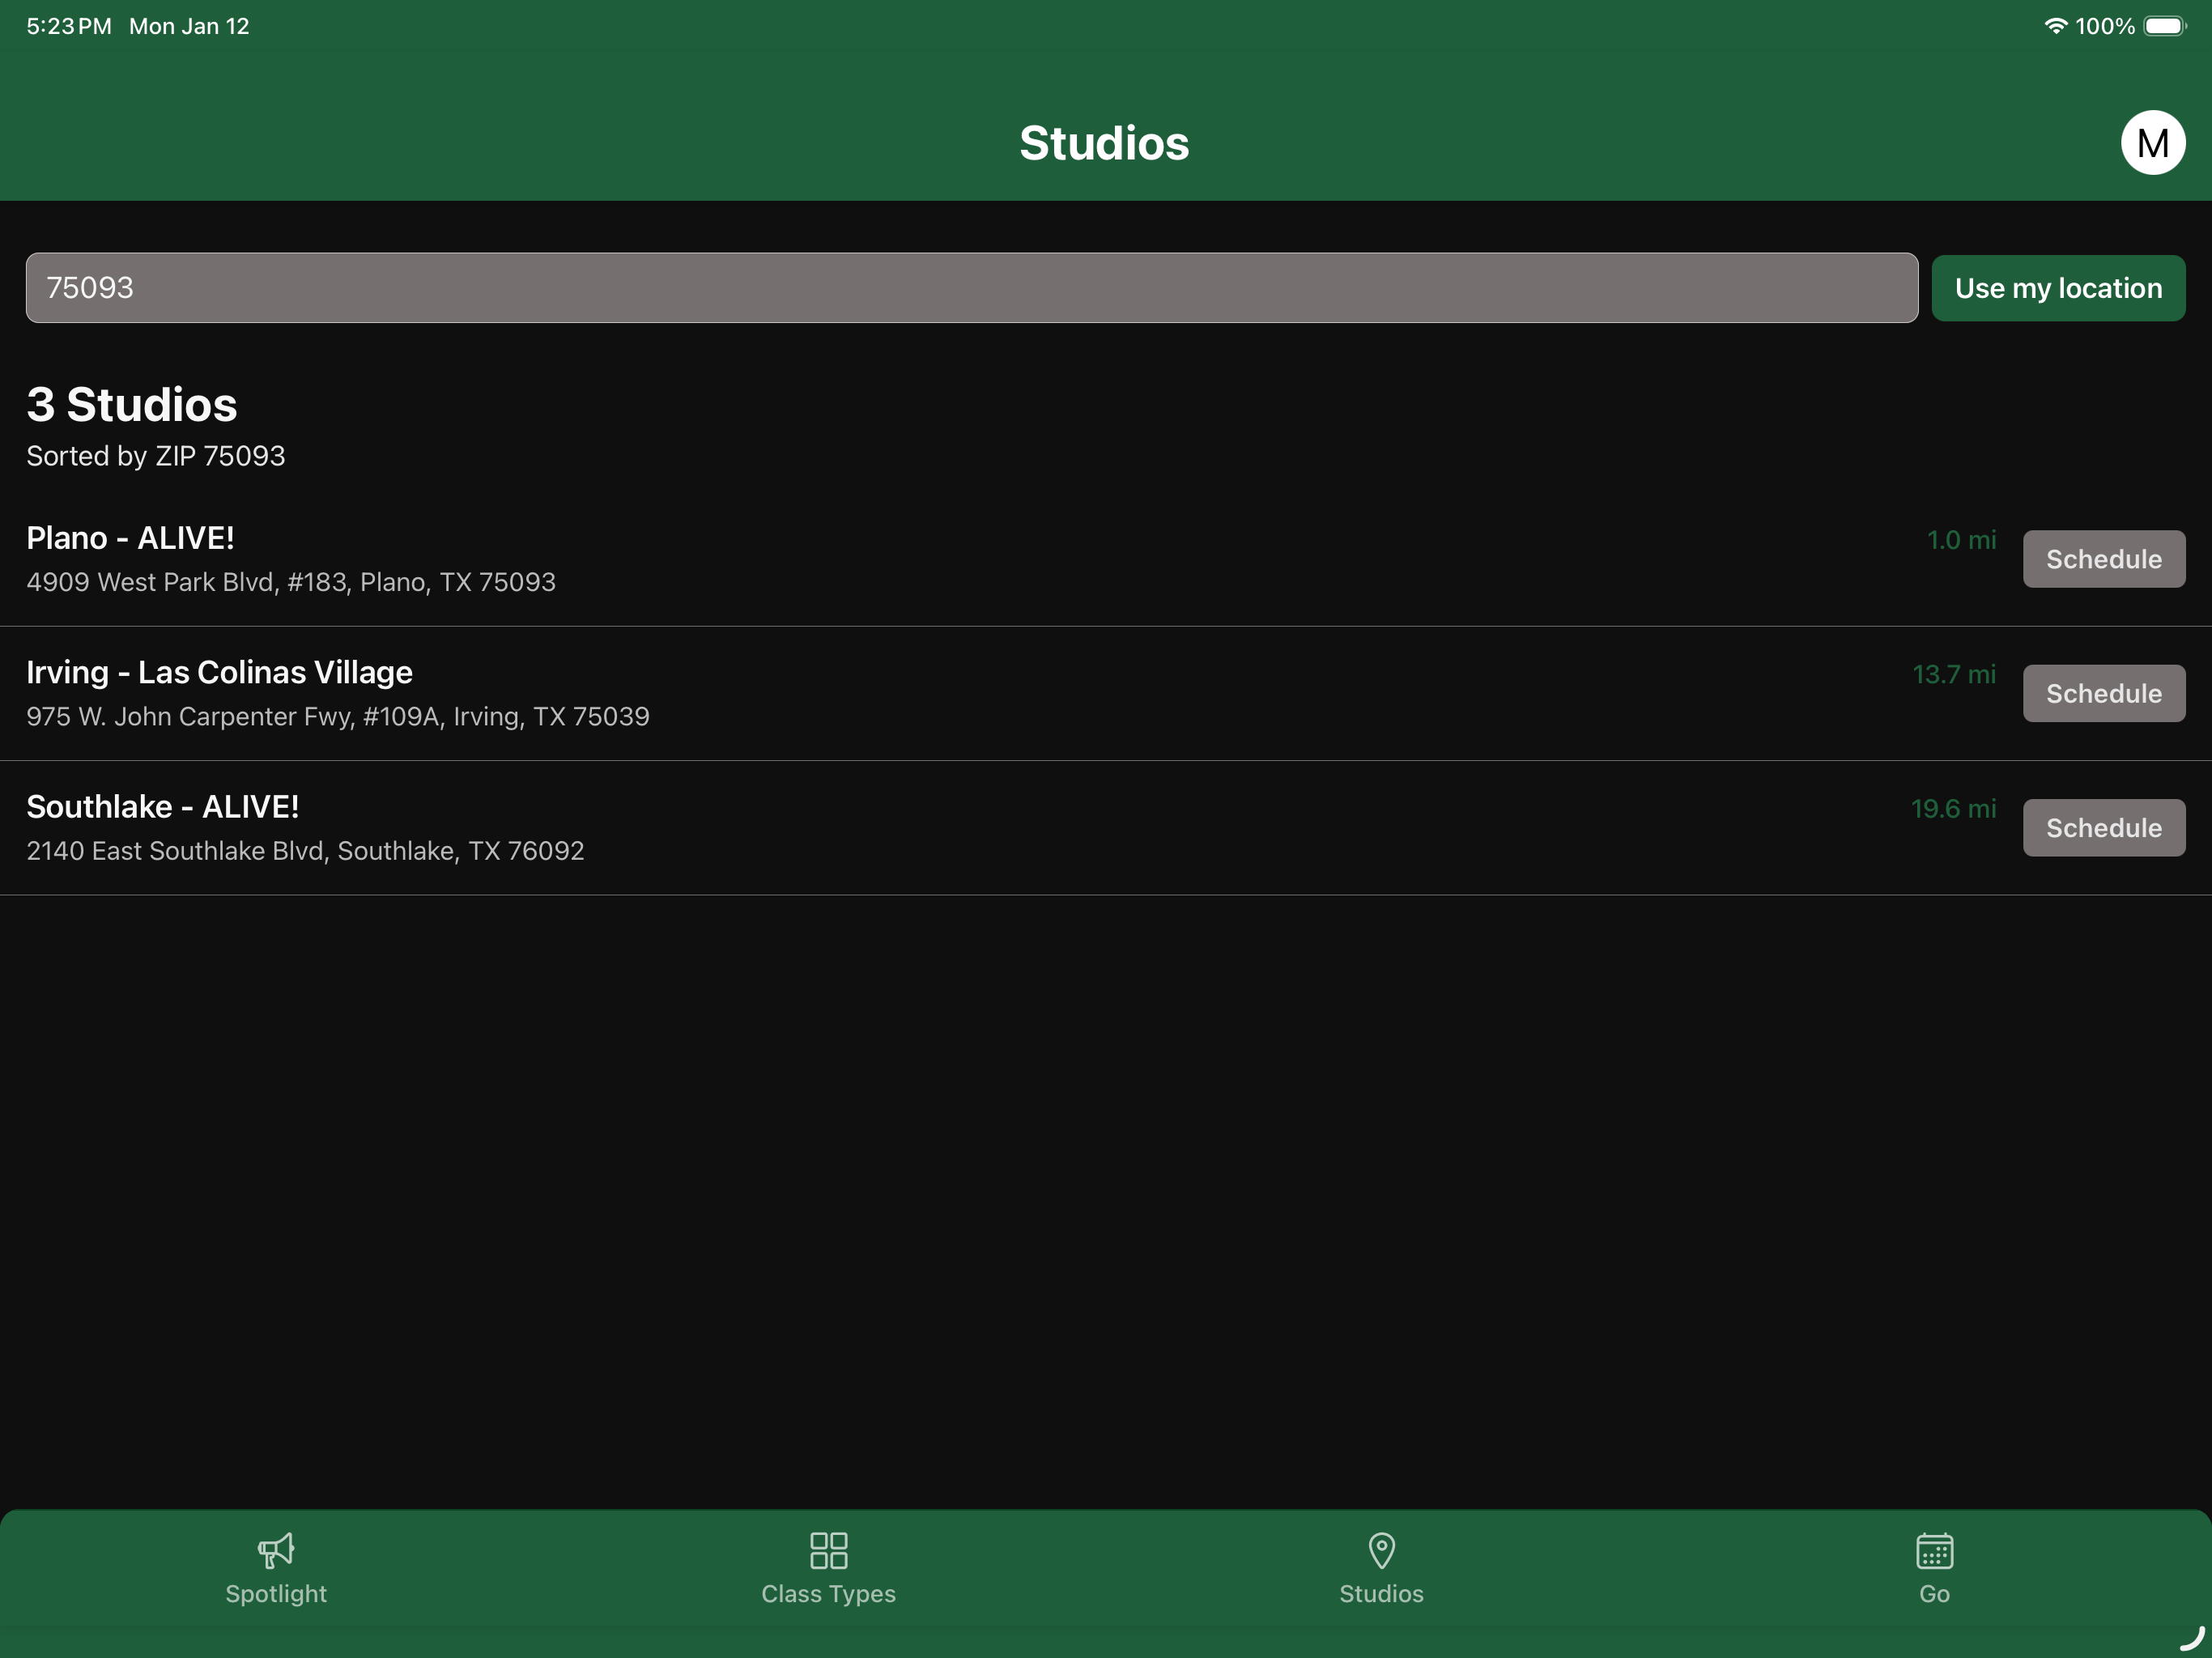2212x1658 pixels.
Task: Tap the 1.0 mi distance label
Action: pyautogui.click(x=1961, y=540)
